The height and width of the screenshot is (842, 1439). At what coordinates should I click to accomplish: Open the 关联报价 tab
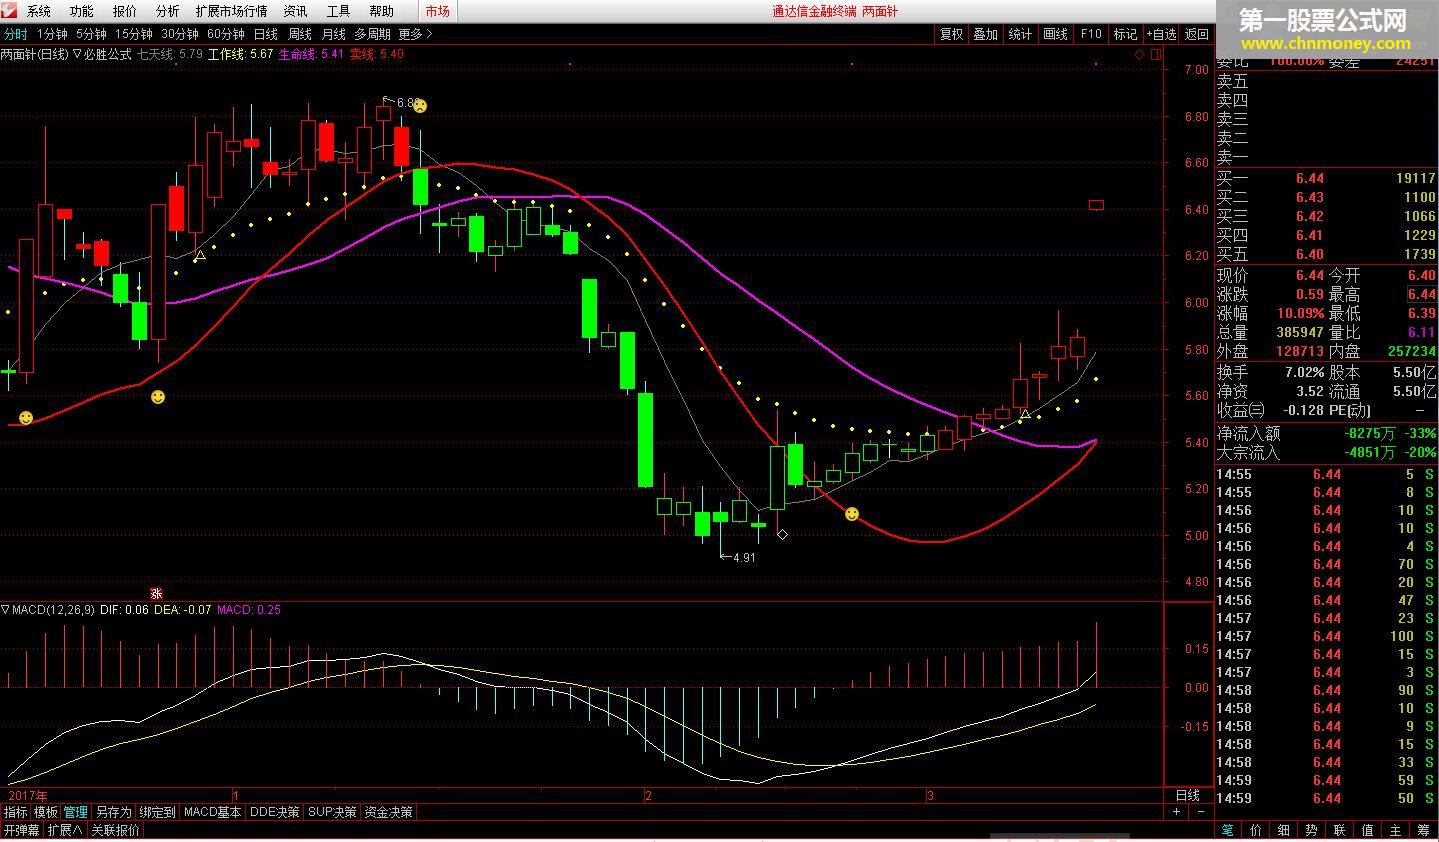pyautogui.click(x=116, y=830)
